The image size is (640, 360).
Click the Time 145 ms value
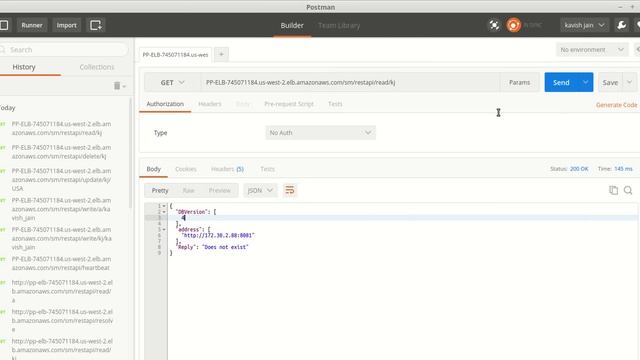[623, 169]
